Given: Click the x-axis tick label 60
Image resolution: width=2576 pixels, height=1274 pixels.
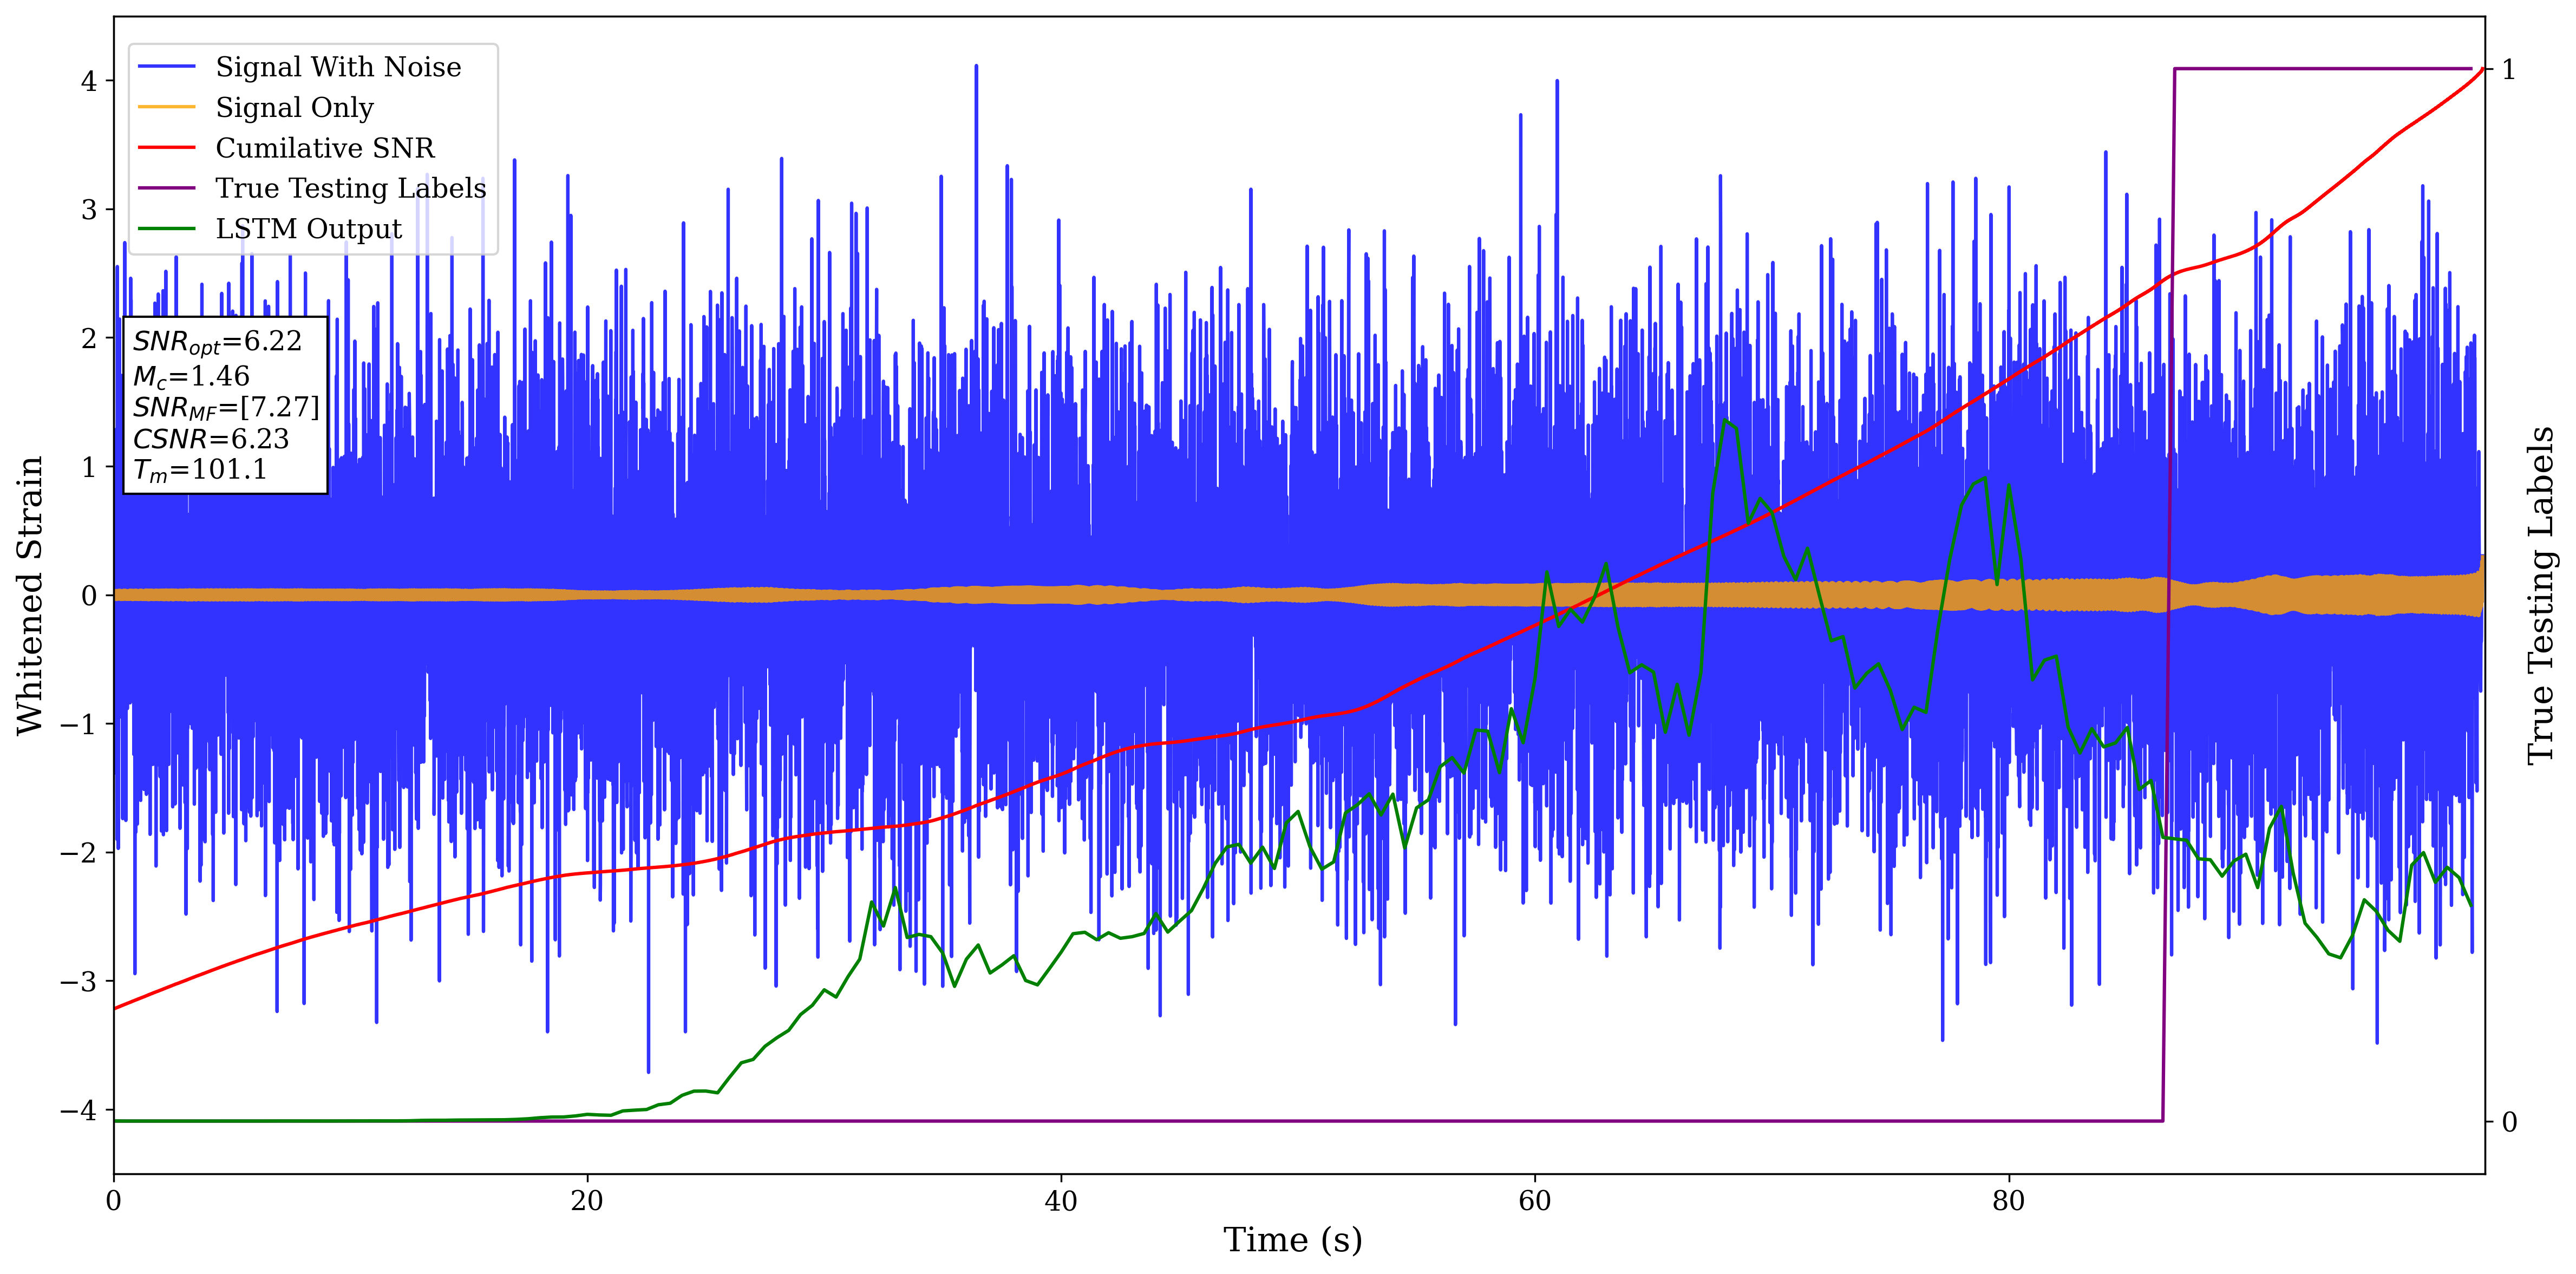Looking at the screenshot, I should (1534, 1201).
